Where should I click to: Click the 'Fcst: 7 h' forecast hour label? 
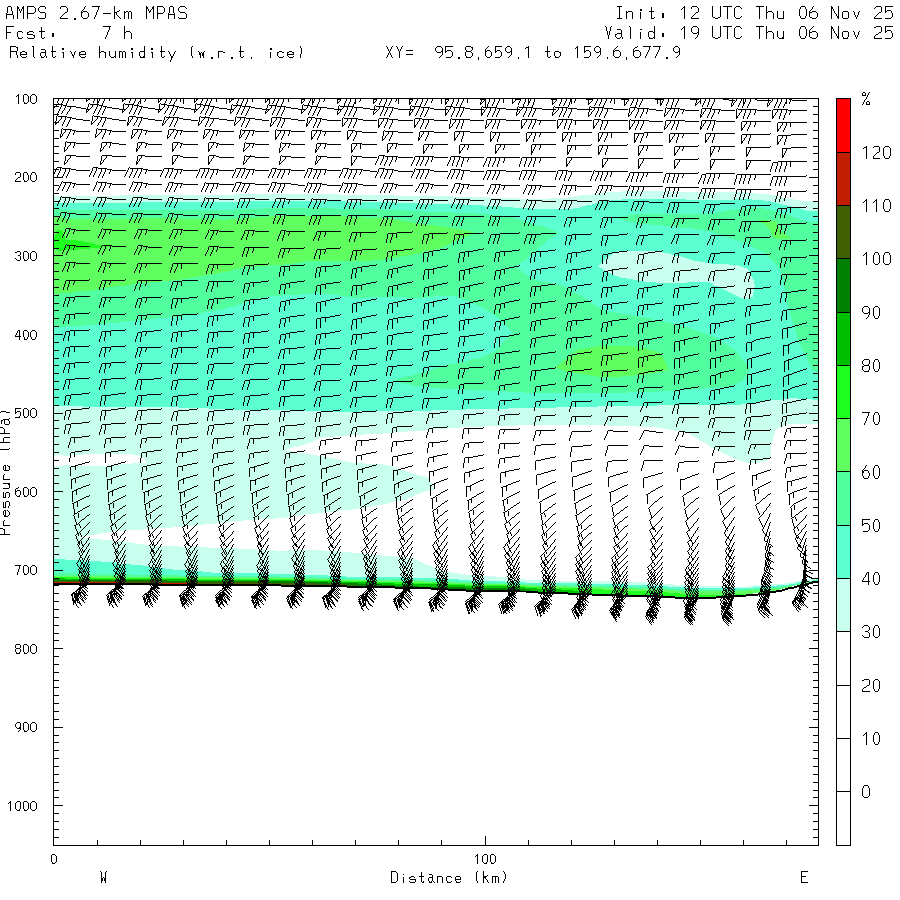click(x=68, y=33)
